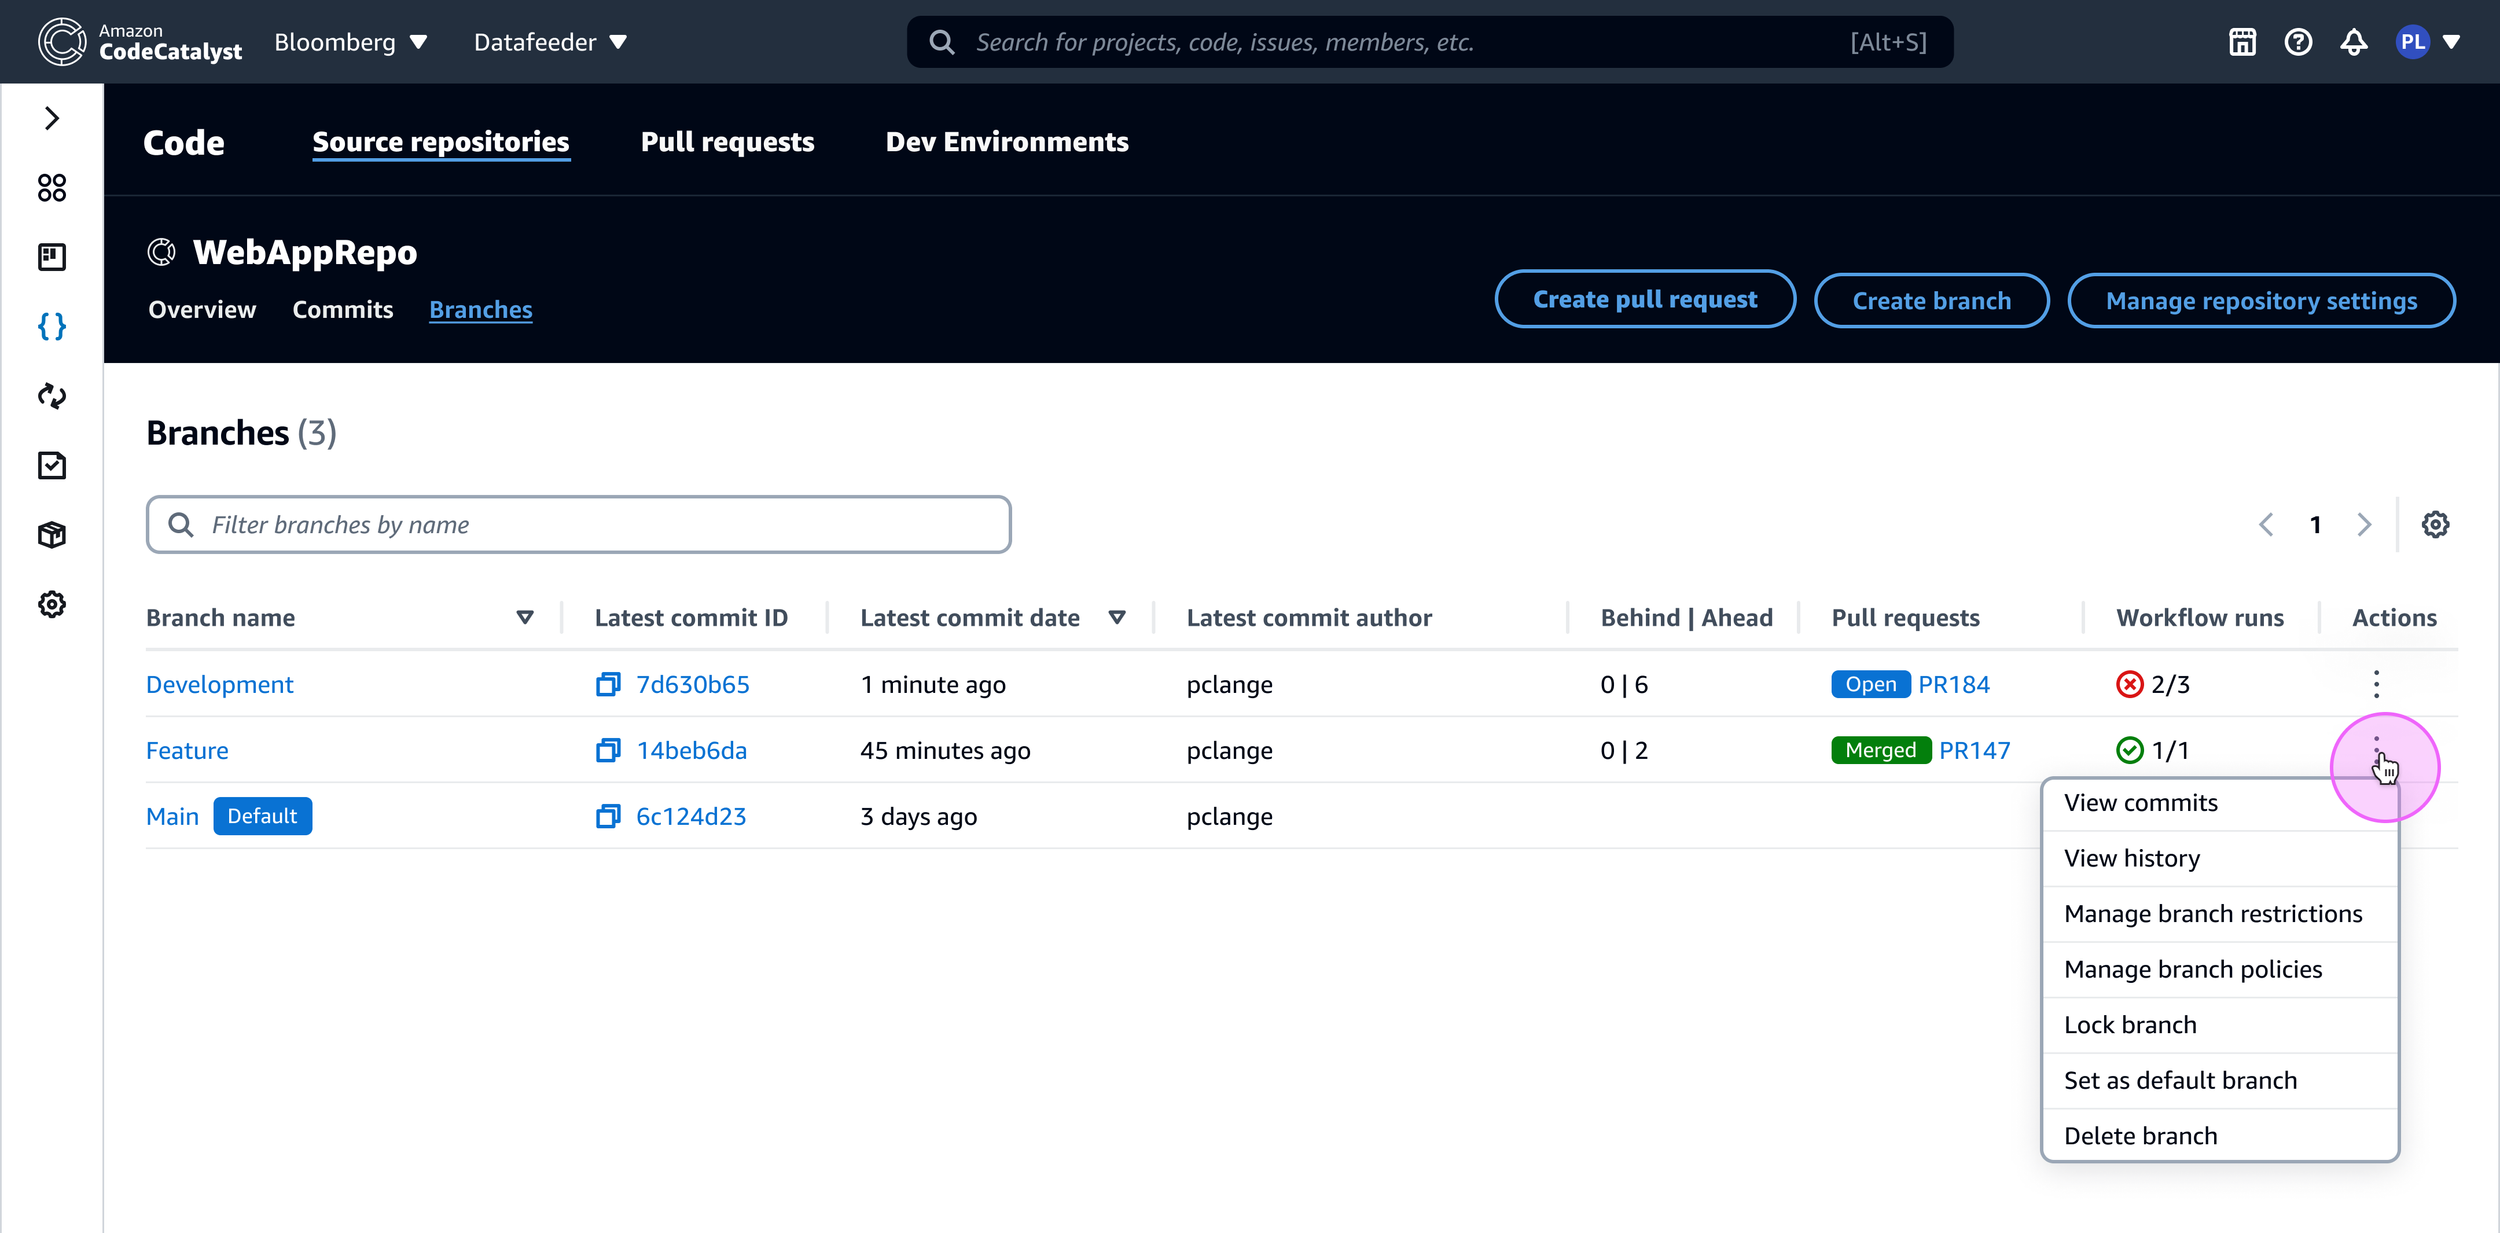Screen dimensions: 2500x1233
Task: Click the Create branch button
Action: [1931, 300]
